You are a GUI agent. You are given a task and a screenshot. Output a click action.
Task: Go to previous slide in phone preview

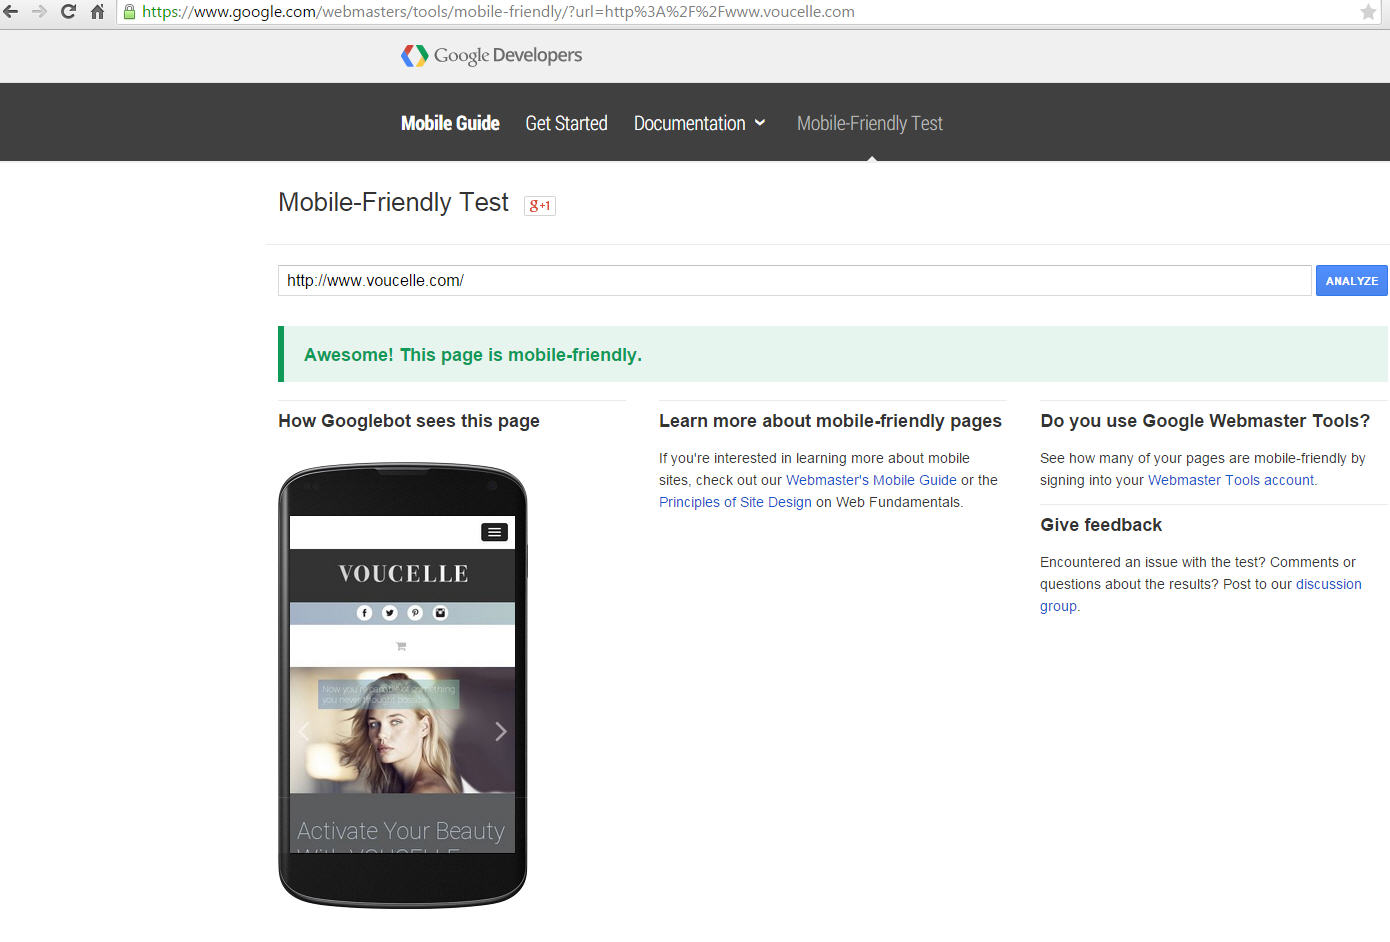[x=303, y=731]
